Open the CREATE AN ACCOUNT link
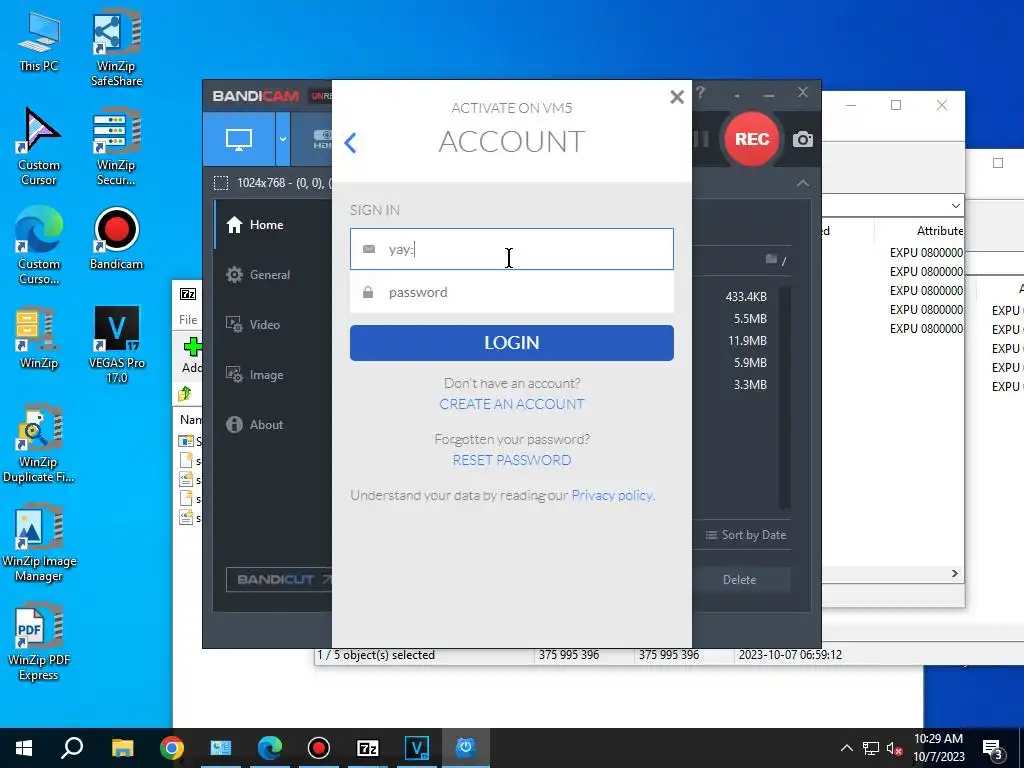 pyautogui.click(x=511, y=404)
